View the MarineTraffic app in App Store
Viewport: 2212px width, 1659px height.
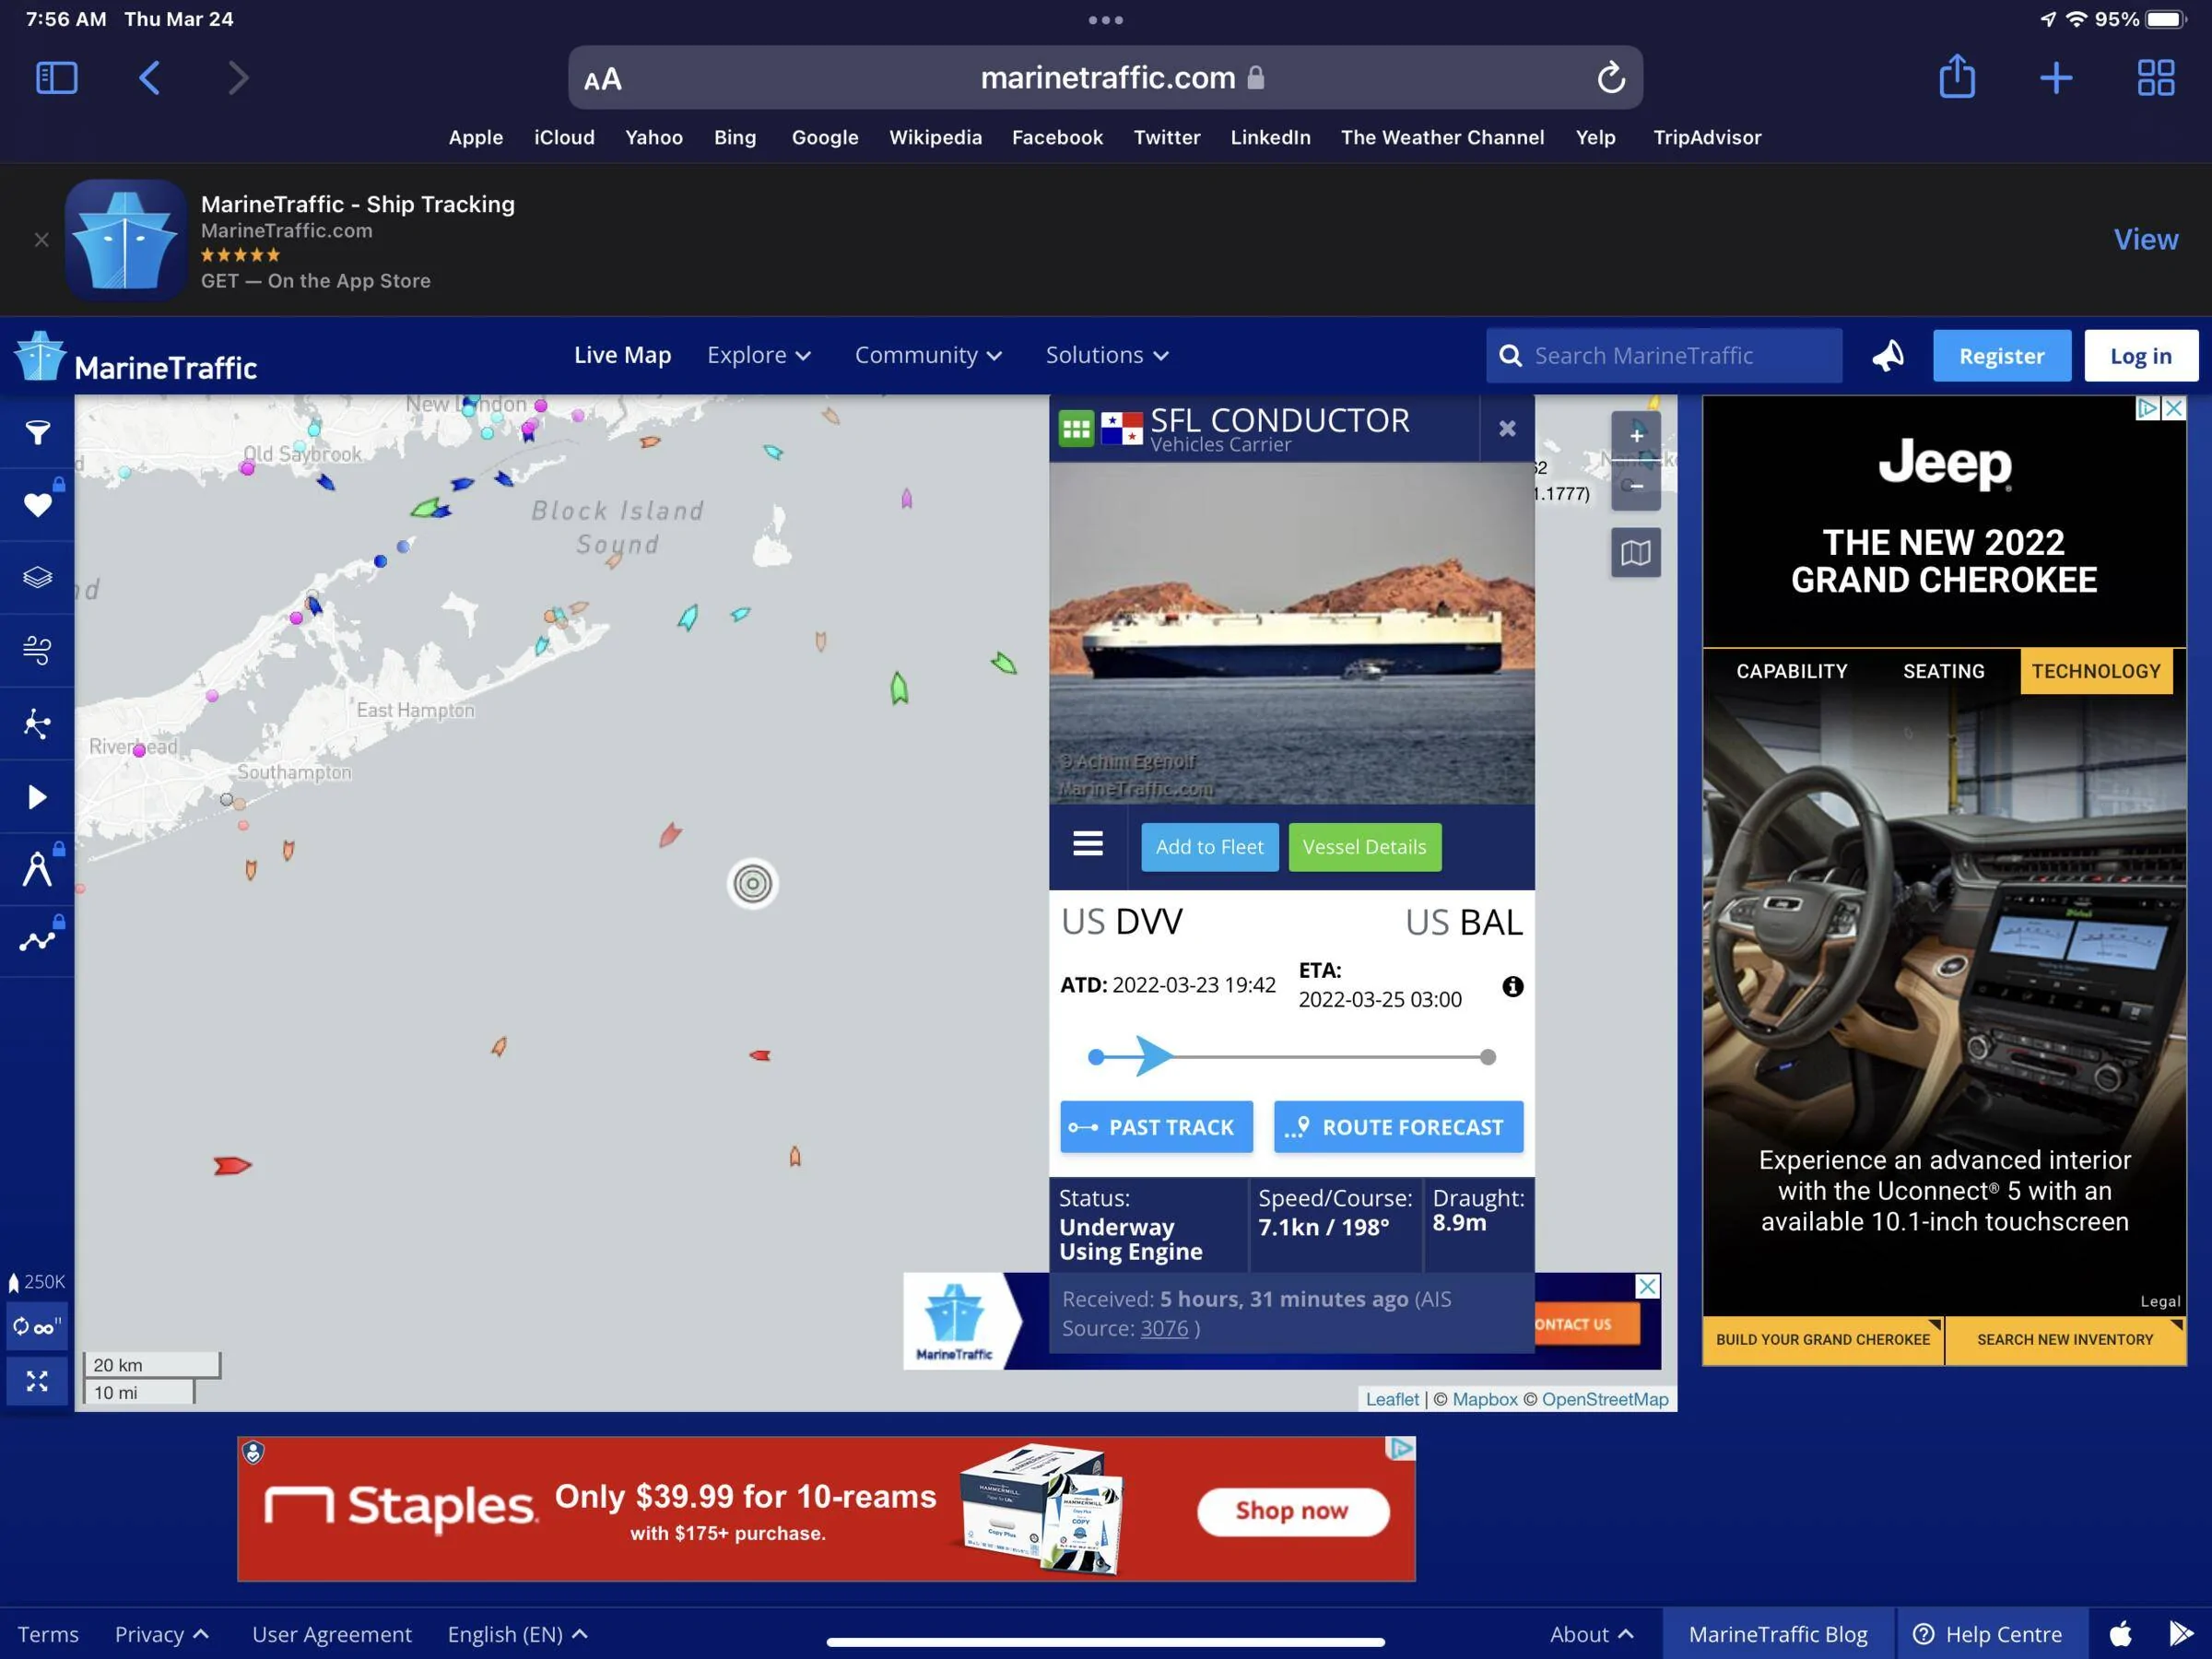tap(2145, 240)
